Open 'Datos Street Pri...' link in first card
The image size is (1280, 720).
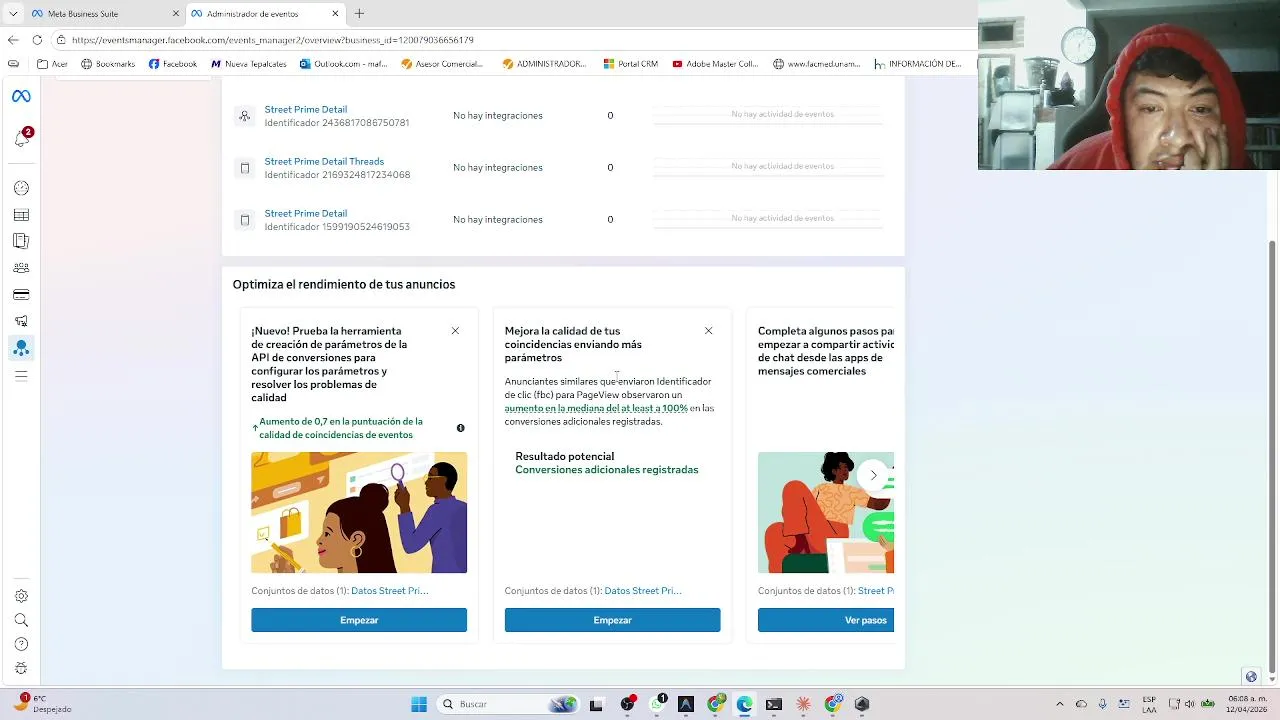(390, 591)
